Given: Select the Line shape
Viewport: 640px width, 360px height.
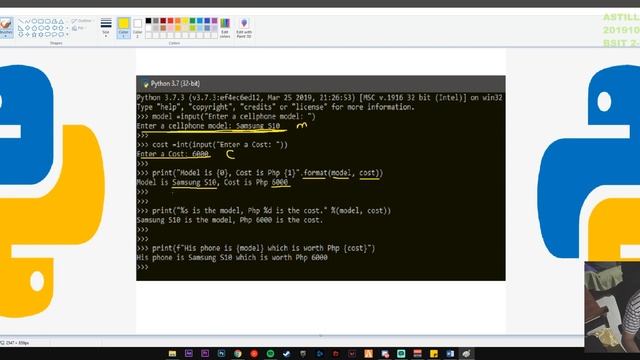Looking at the screenshot, I should coord(21,21).
